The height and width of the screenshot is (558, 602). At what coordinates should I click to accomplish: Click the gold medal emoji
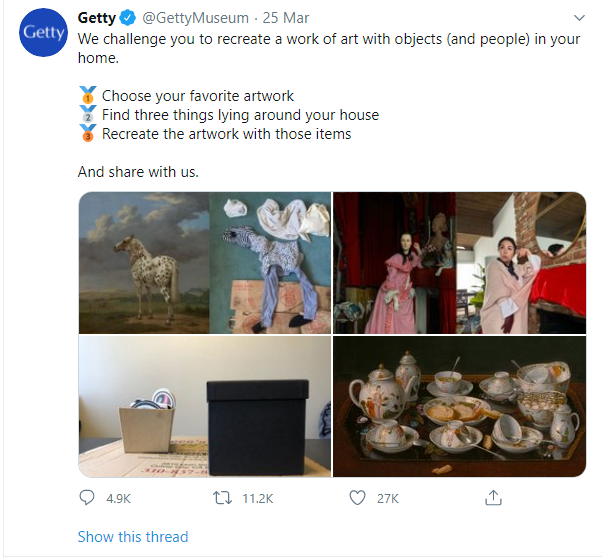[87, 97]
